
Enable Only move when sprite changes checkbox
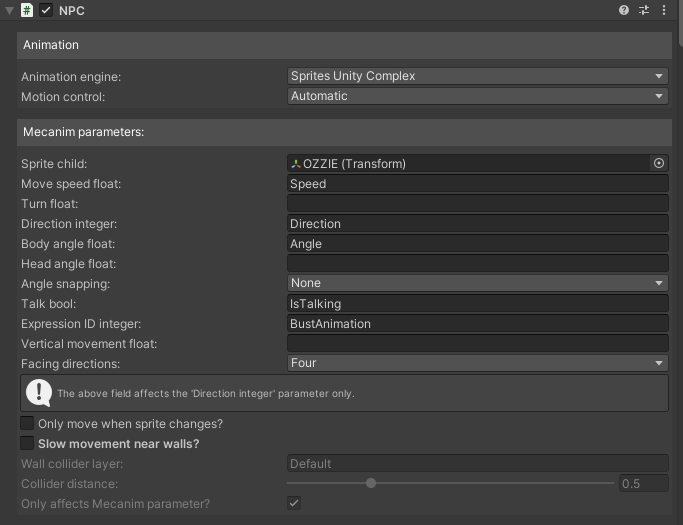click(x=27, y=423)
